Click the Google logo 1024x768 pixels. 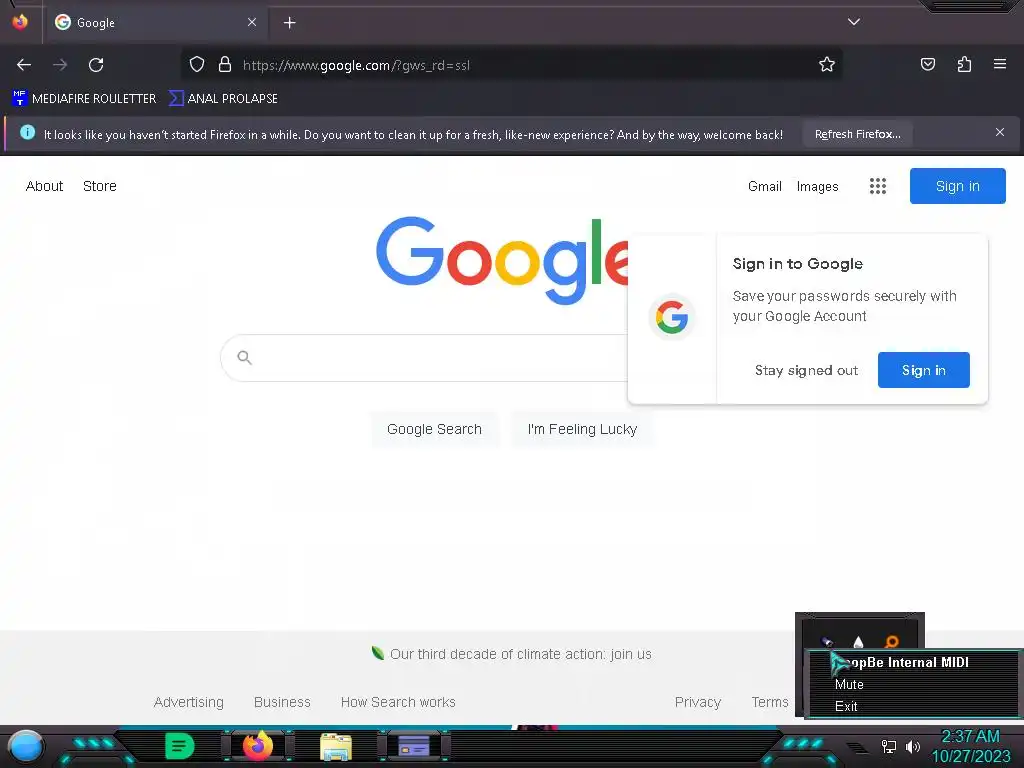click(x=503, y=260)
